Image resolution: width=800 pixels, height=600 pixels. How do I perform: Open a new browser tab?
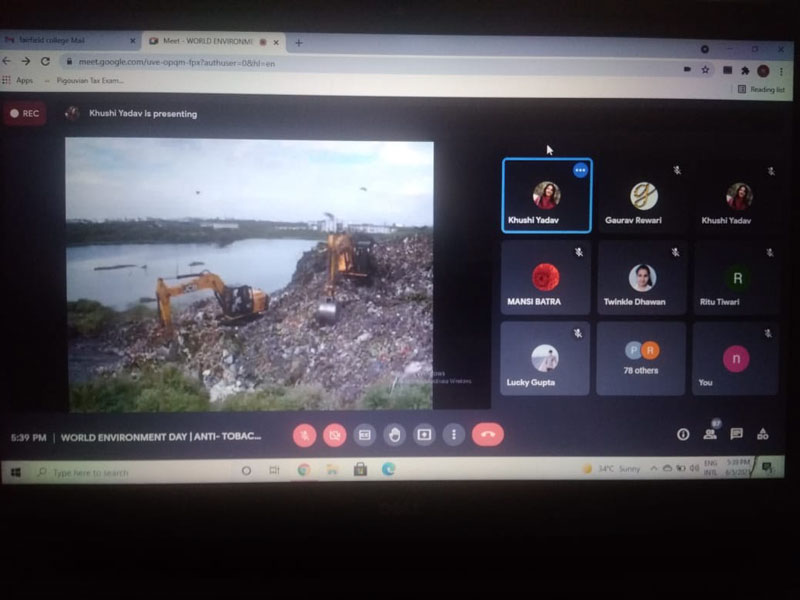pos(299,43)
